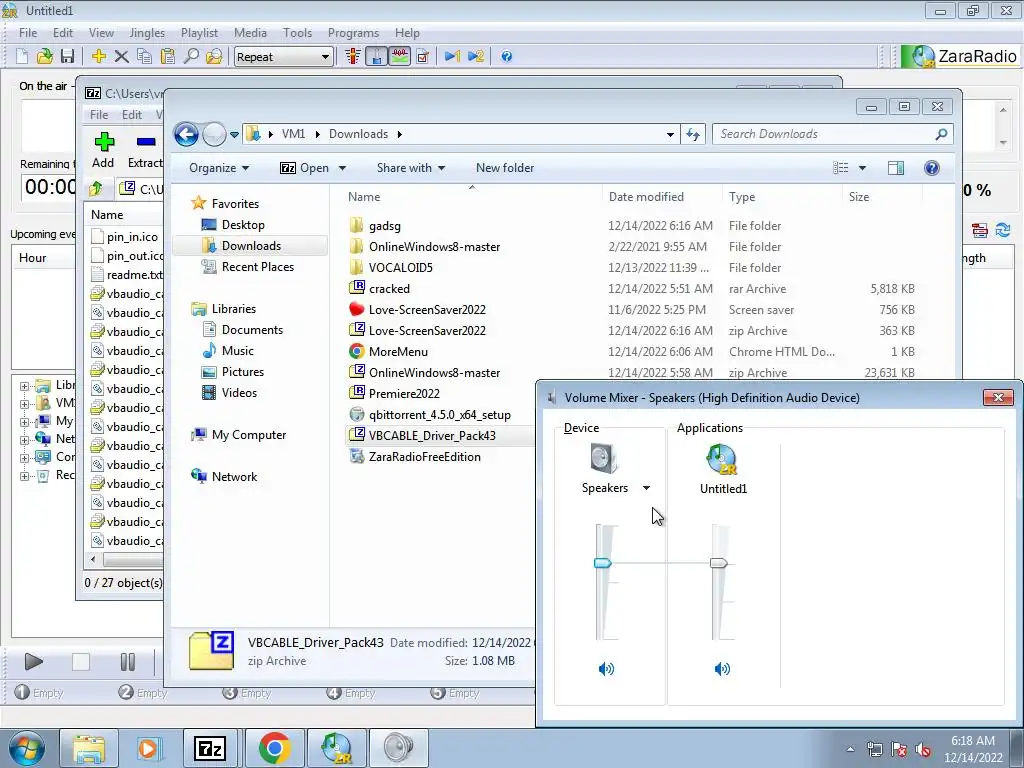1024x768 pixels.
Task: Click the blue play arrow 2 icon
Action: click(476, 57)
